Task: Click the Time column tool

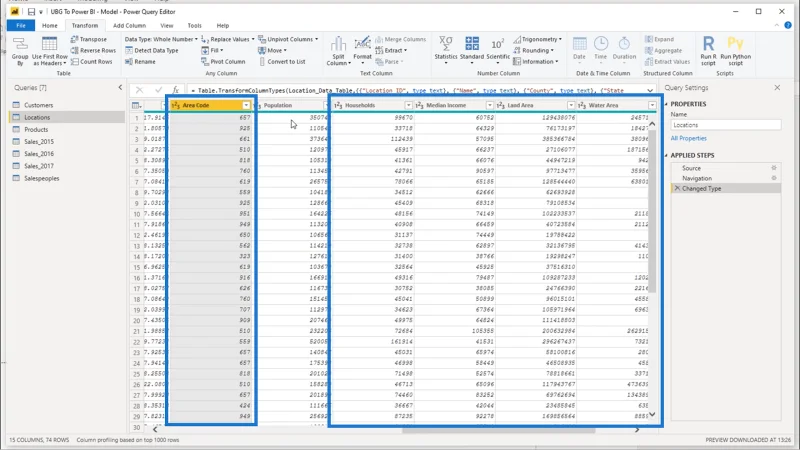Action: coord(601,49)
